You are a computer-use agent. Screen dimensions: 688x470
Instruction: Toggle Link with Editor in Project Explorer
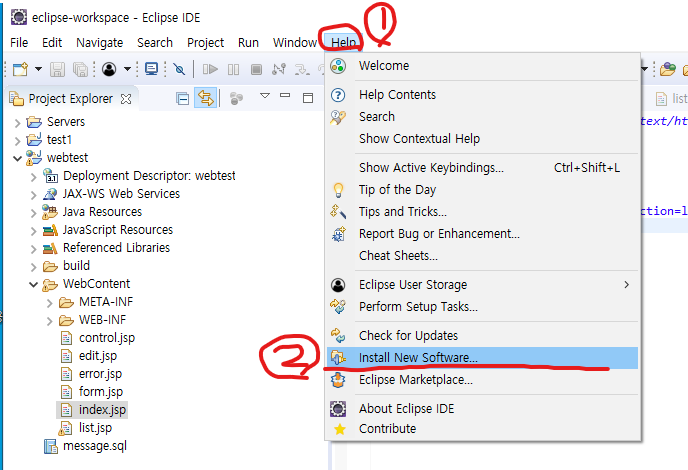pos(206,98)
